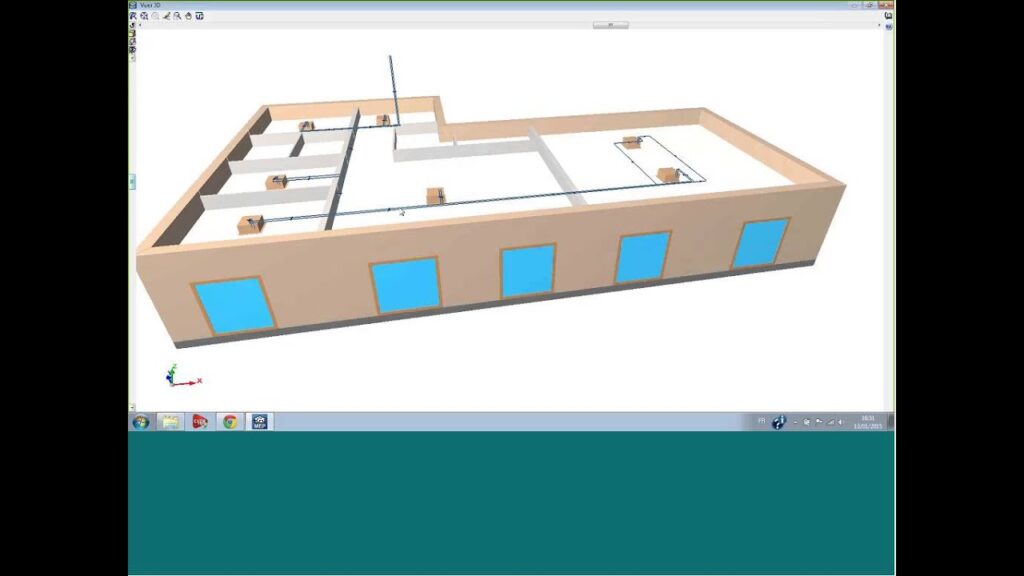Click the framed view icon right of hand
The image size is (1024, 576).
(199, 16)
